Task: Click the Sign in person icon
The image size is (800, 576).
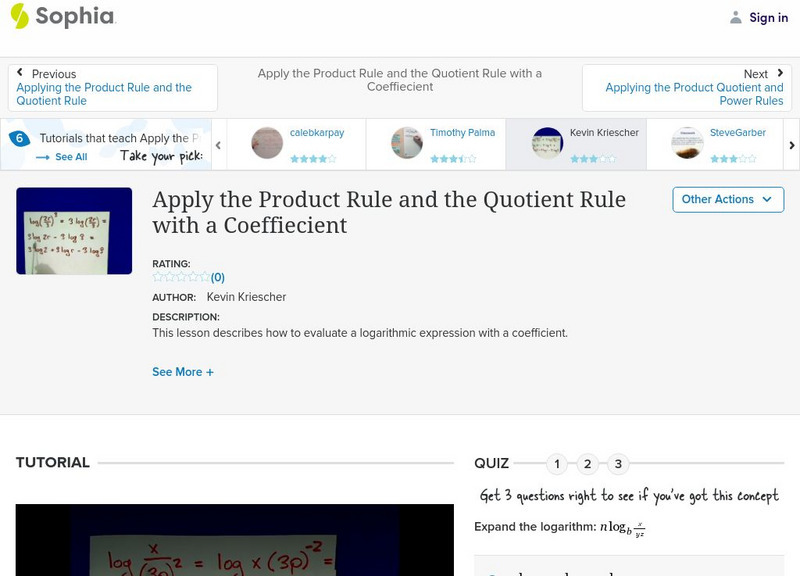Action: [x=737, y=16]
